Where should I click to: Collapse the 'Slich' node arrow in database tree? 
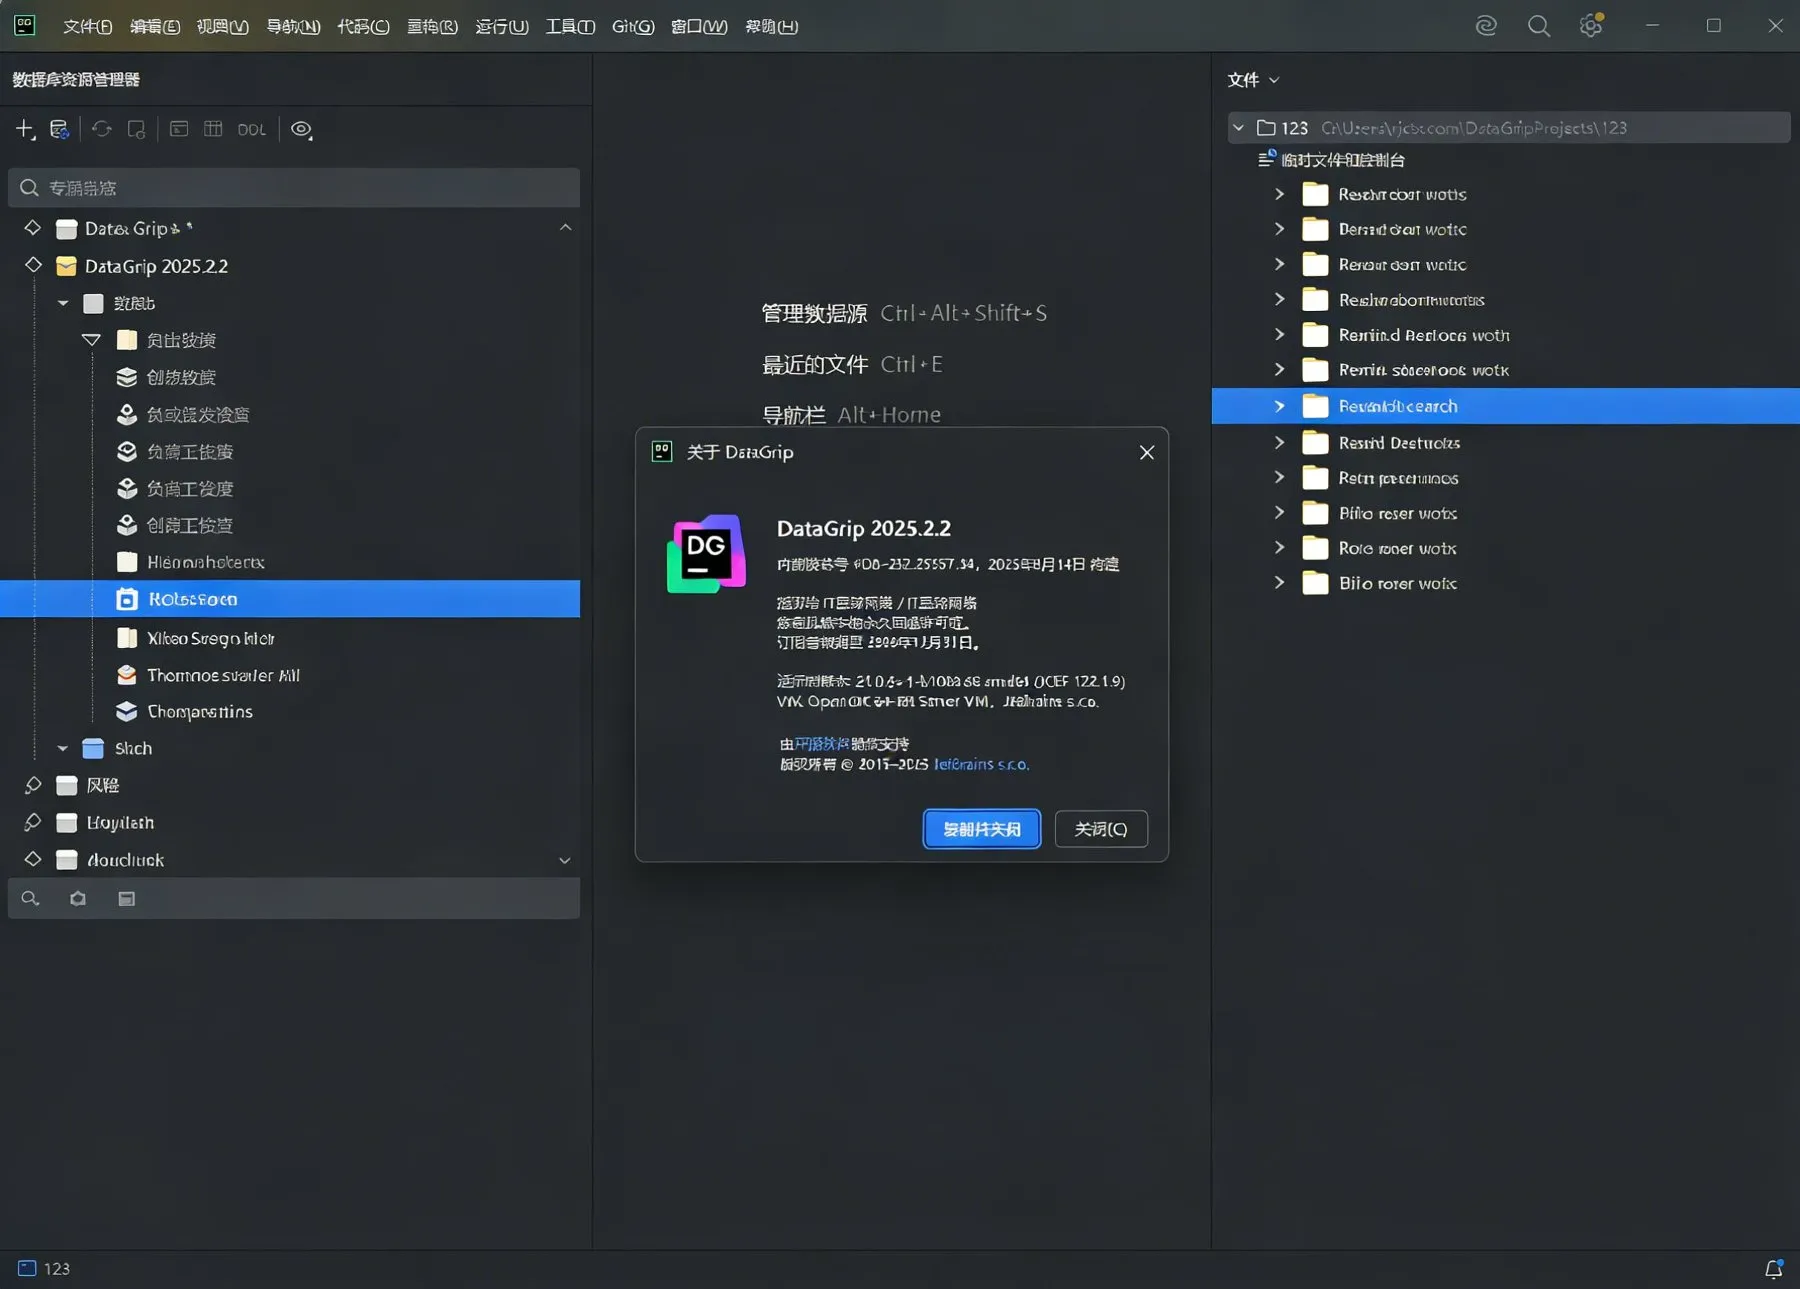tap(63, 748)
